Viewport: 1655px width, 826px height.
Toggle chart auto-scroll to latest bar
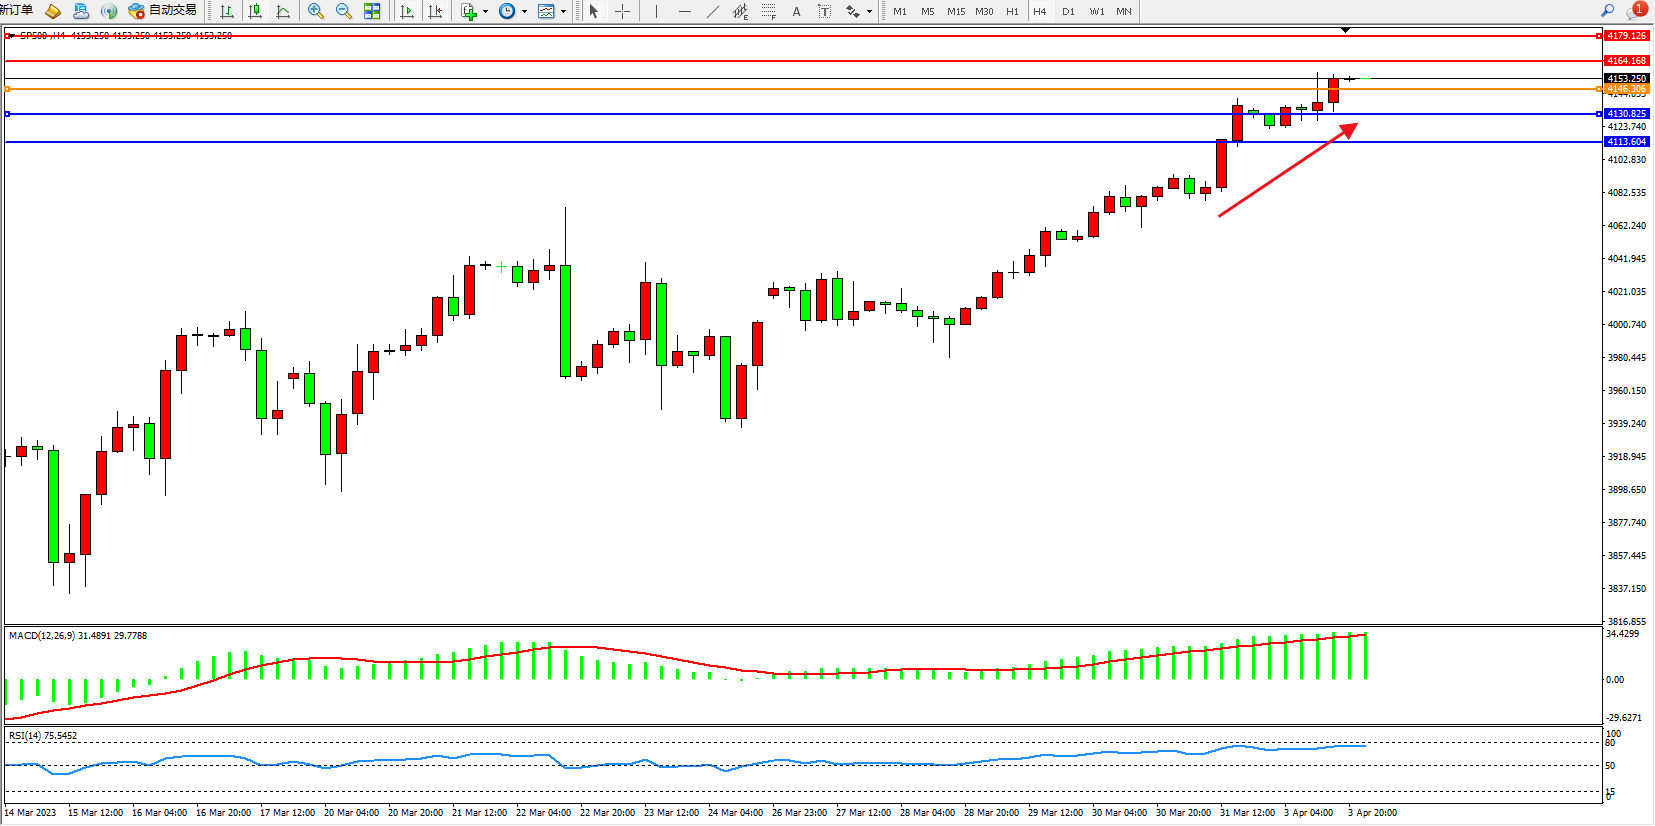click(407, 11)
